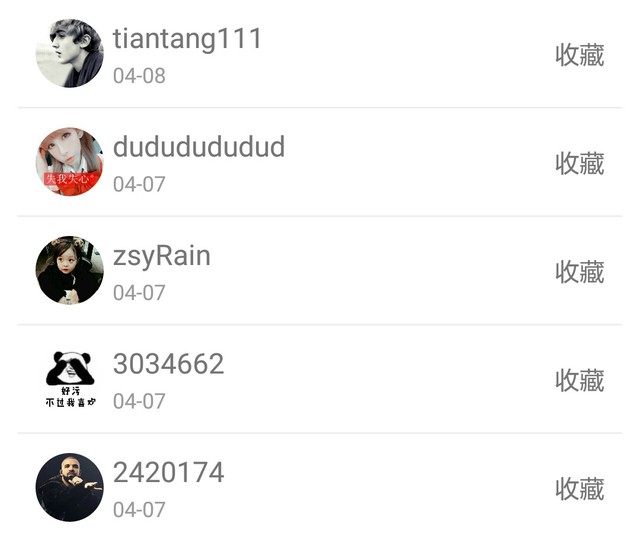Tap dududududud's avatar picture
Image resolution: width=640 pixels, height=539 pixels.
pyautogui.click(x=69, y=162)
